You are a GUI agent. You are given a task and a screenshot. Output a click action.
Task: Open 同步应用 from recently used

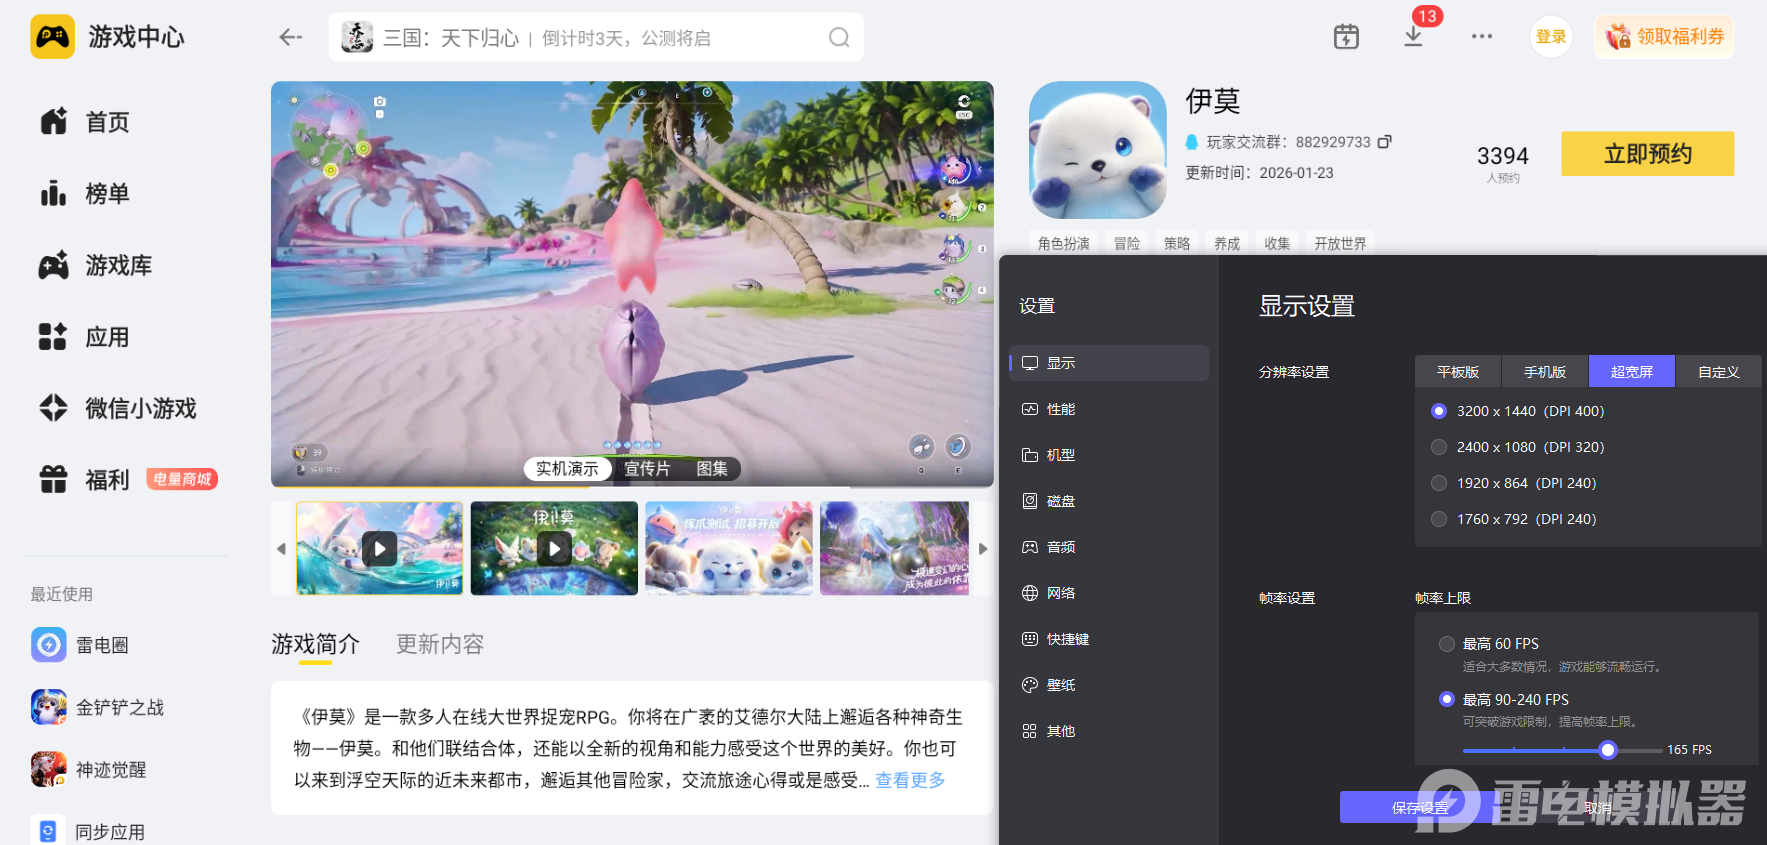click(x=88, y=831)
